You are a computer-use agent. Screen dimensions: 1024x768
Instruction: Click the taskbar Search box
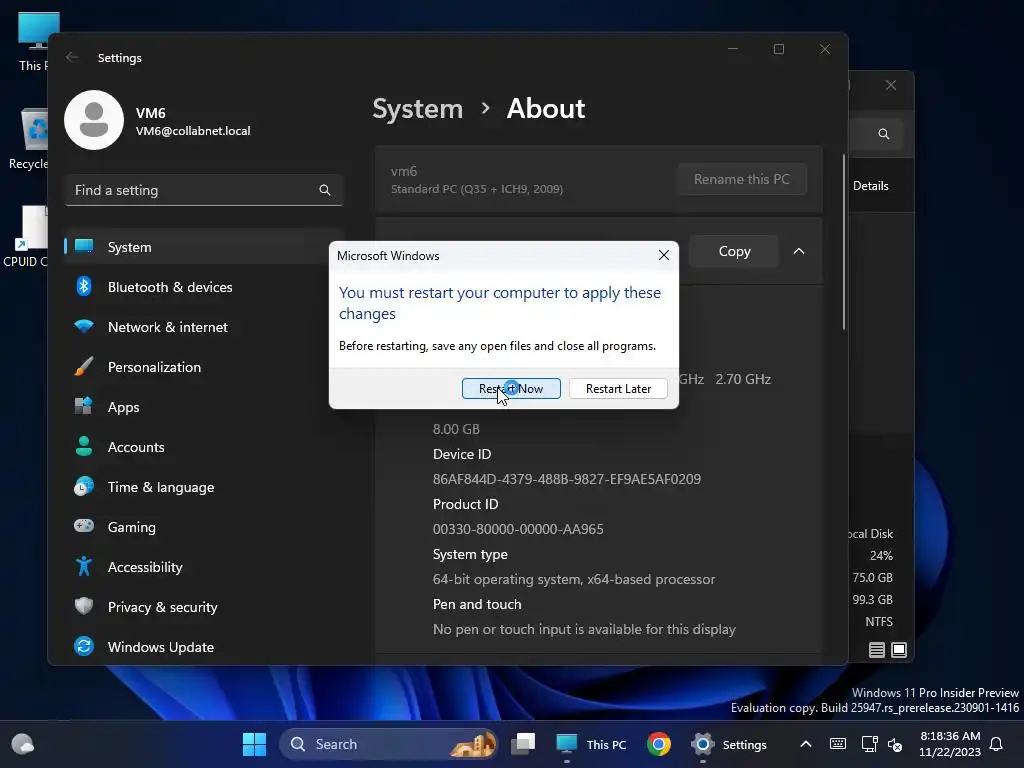click(389, 744)
